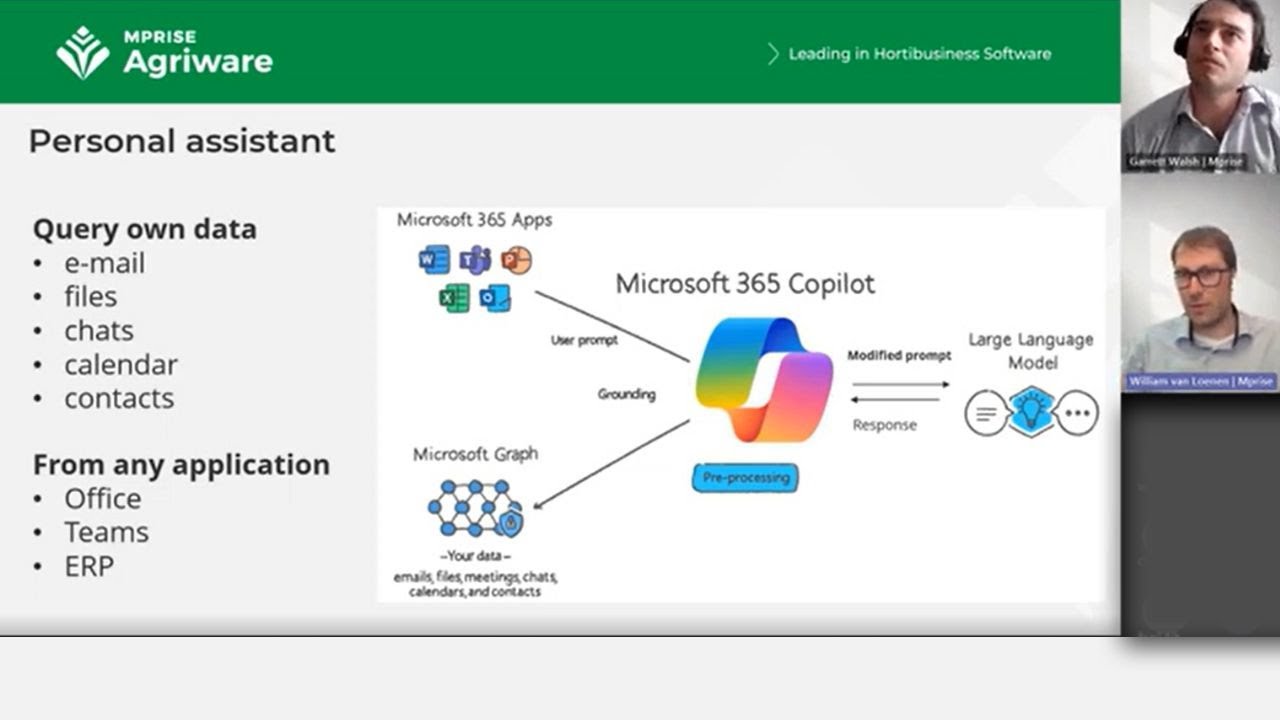Click the 'ERP' bullet

tap(89, 567)
